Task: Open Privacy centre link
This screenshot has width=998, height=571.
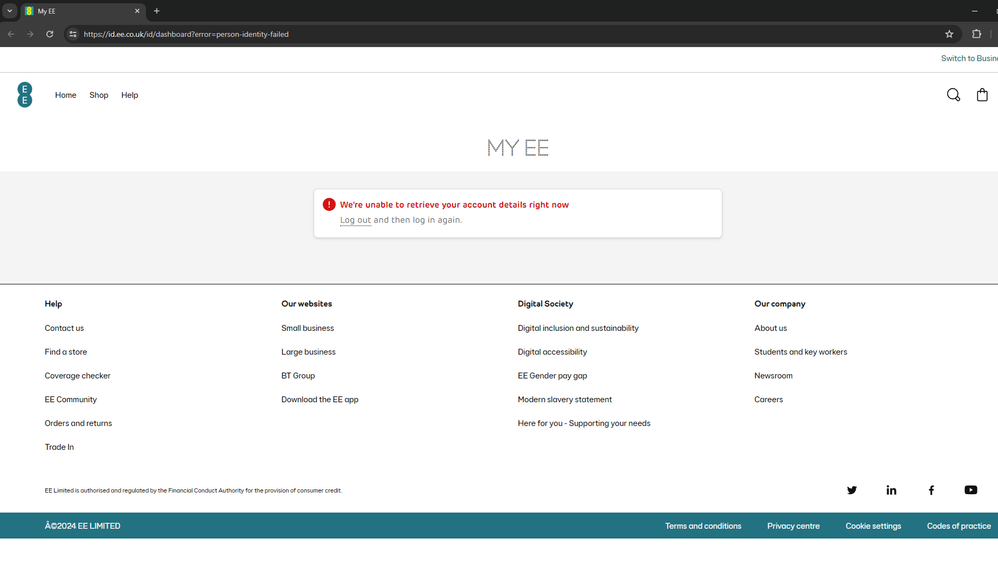Action: [x=793, y=526]
